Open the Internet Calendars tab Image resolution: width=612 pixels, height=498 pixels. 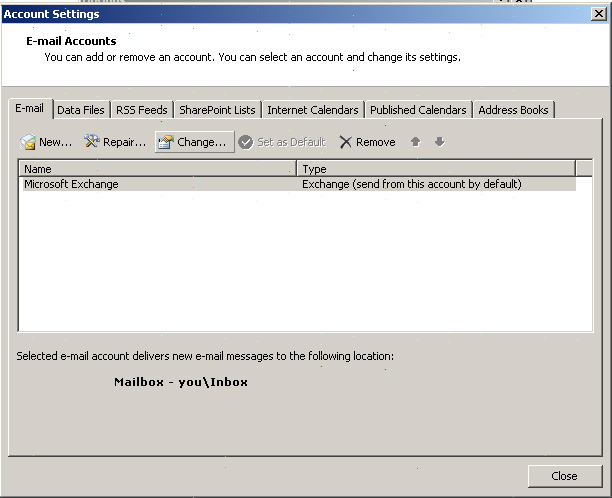(x=313, y=110)
